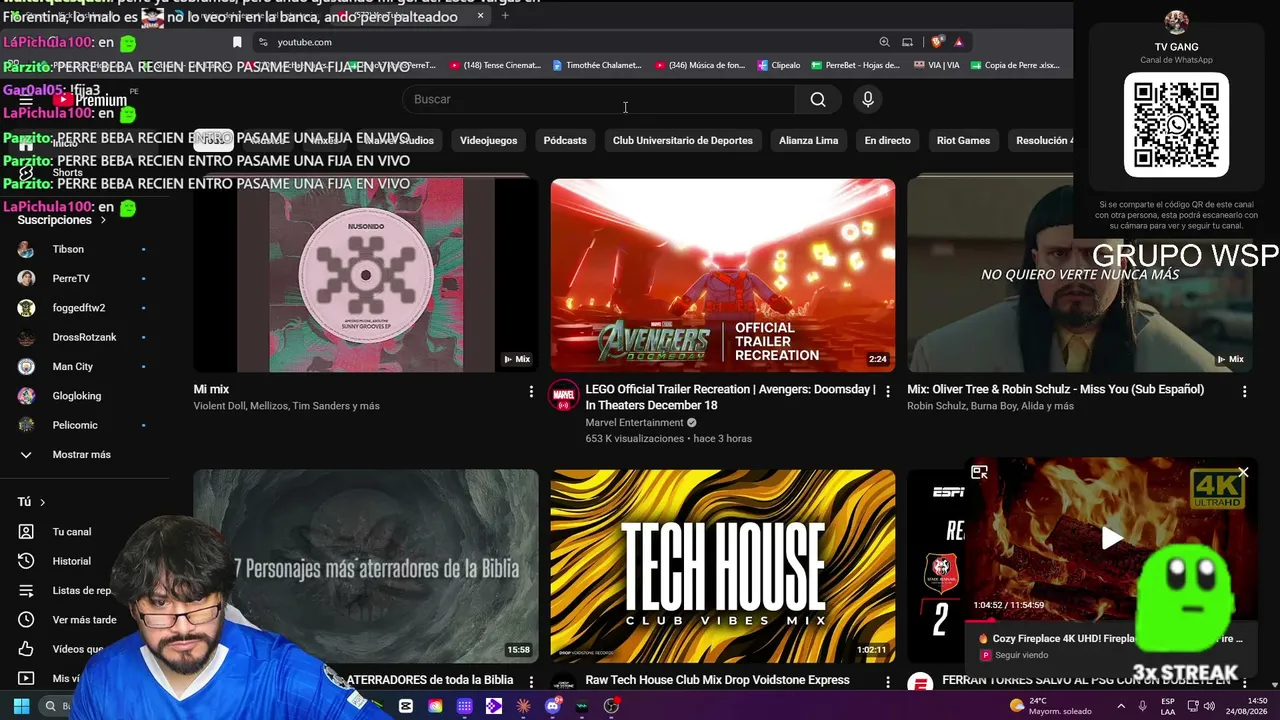Open the Clipealo bookmark
Viewport: 1280px width, 720px height.
tap(778, 66)
